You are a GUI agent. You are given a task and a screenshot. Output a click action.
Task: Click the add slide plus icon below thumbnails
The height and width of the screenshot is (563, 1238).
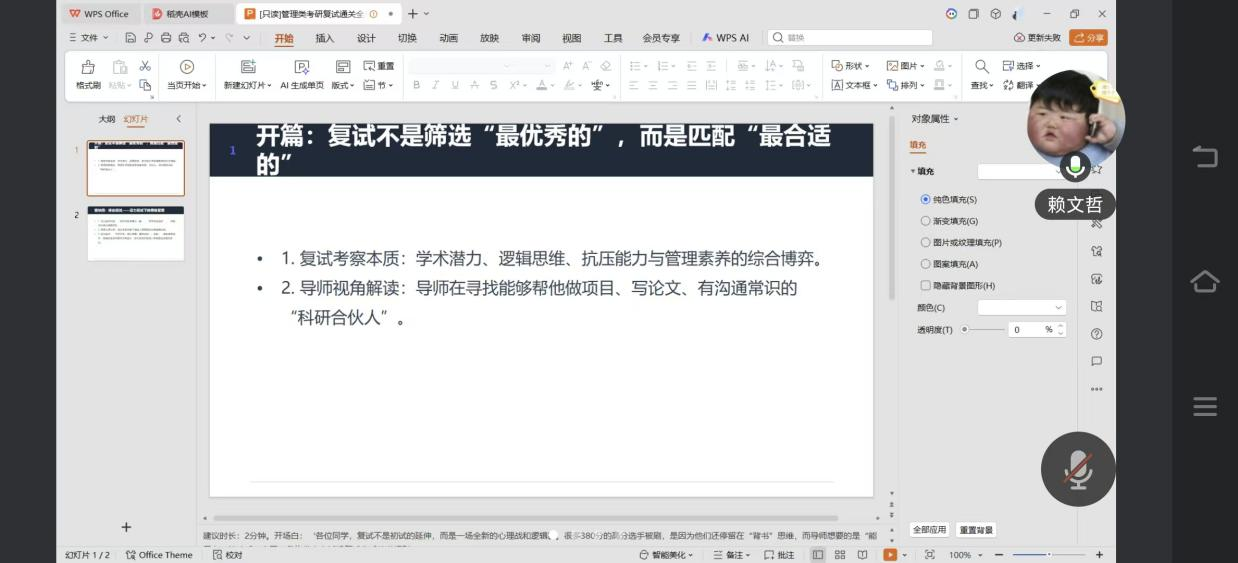(x=126, y=527)
